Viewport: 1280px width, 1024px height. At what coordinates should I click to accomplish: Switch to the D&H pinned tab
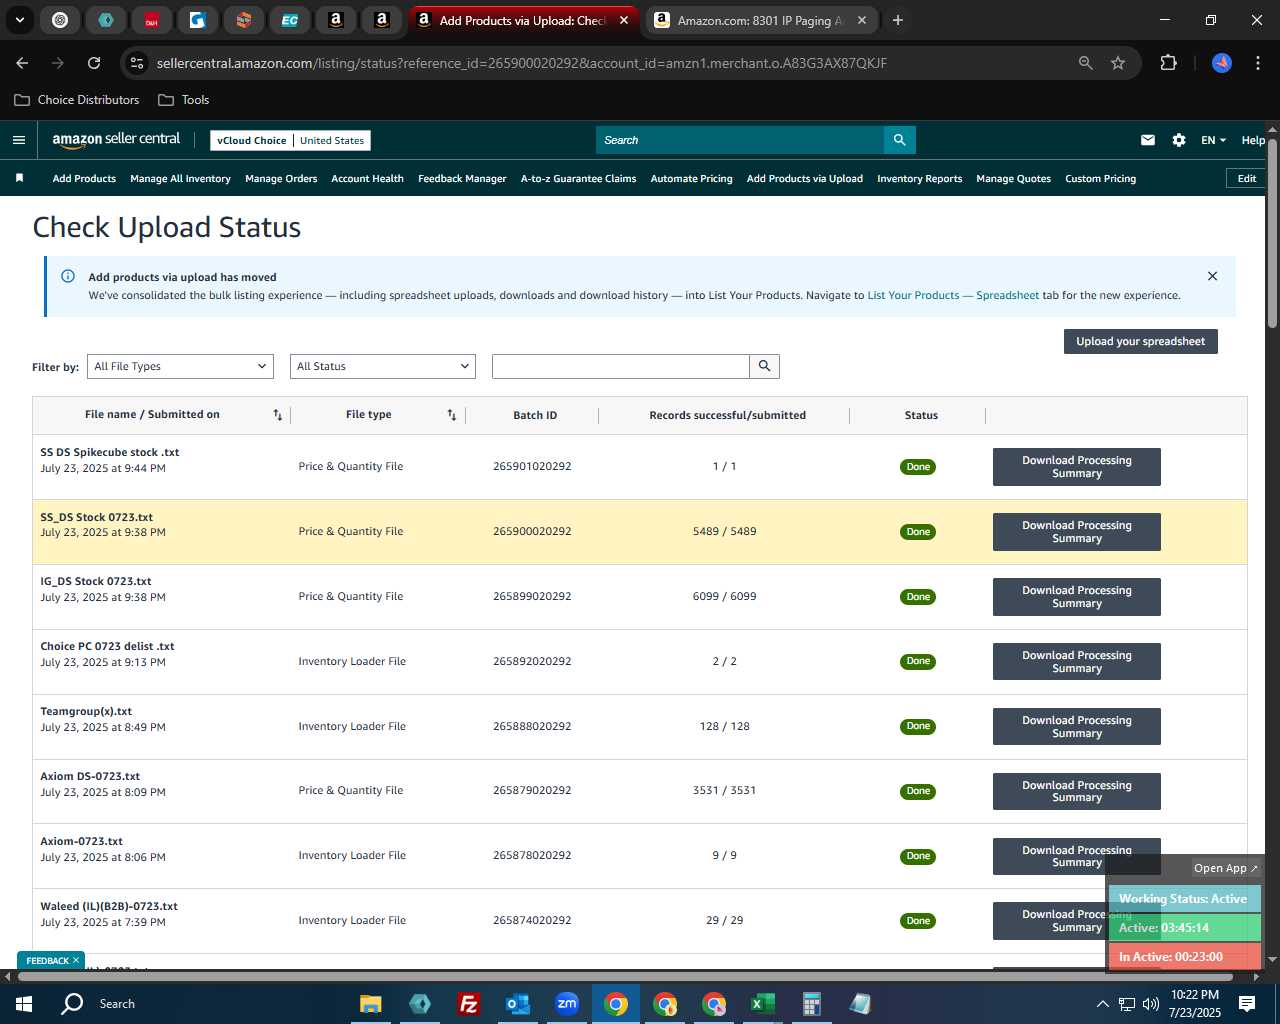click(x=152, y=20)
